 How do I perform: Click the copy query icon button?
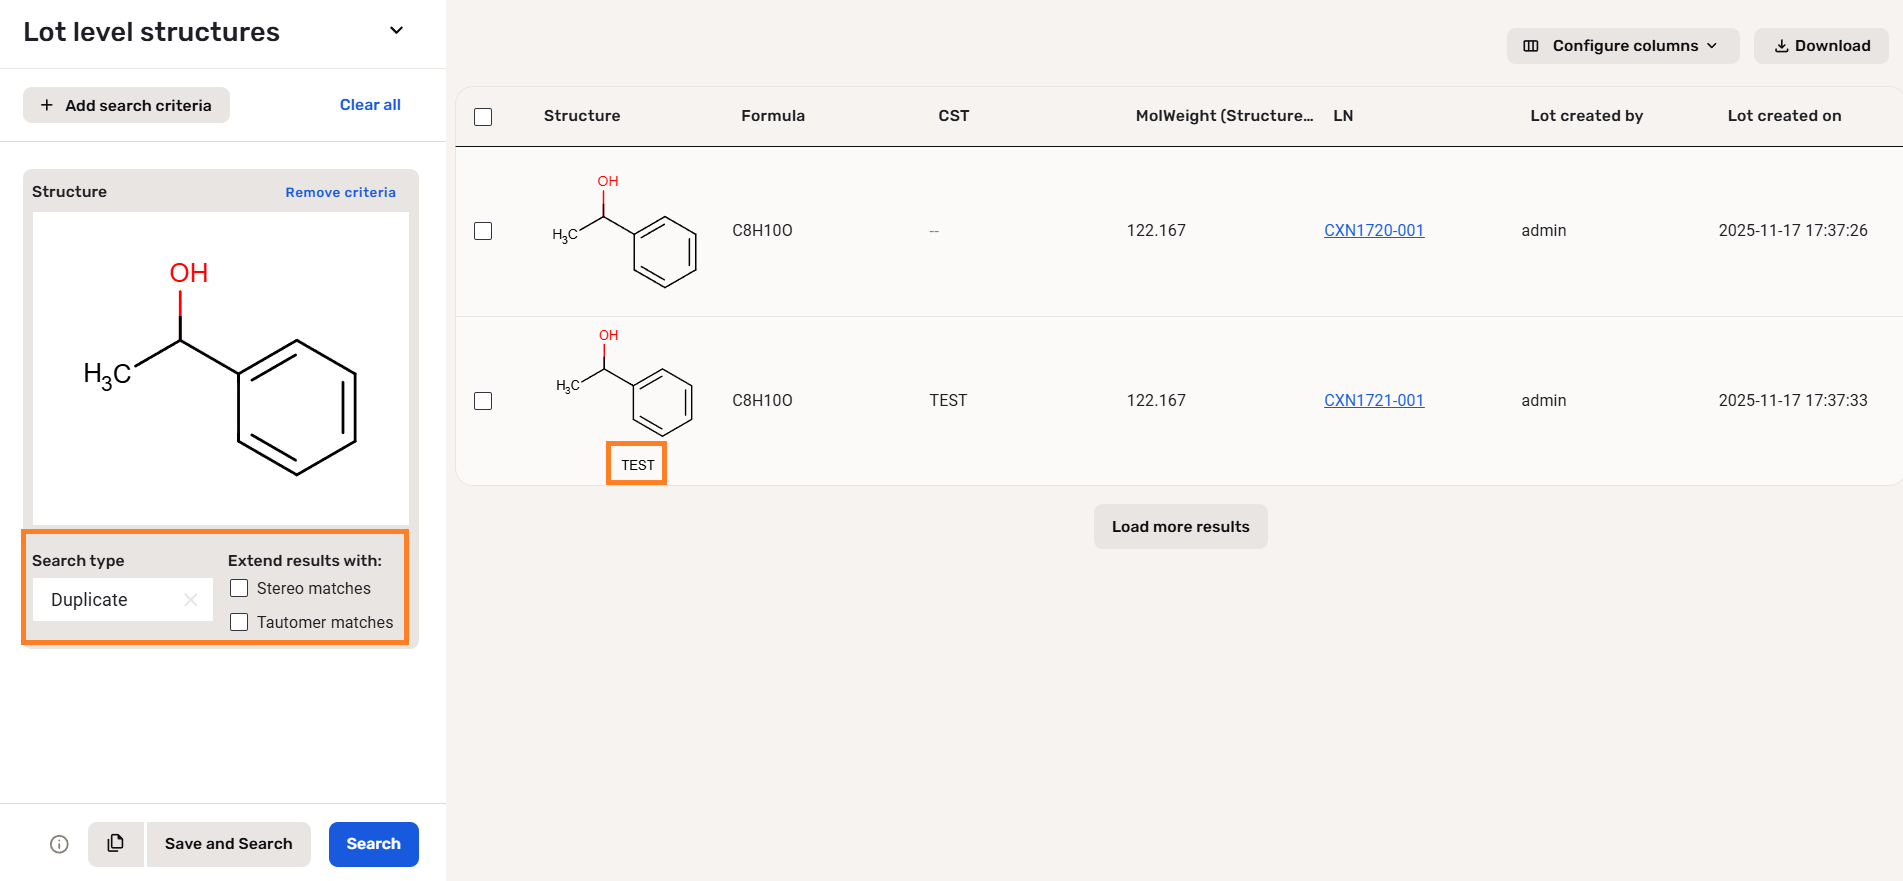pyautogui.click(x=116, y=844)
